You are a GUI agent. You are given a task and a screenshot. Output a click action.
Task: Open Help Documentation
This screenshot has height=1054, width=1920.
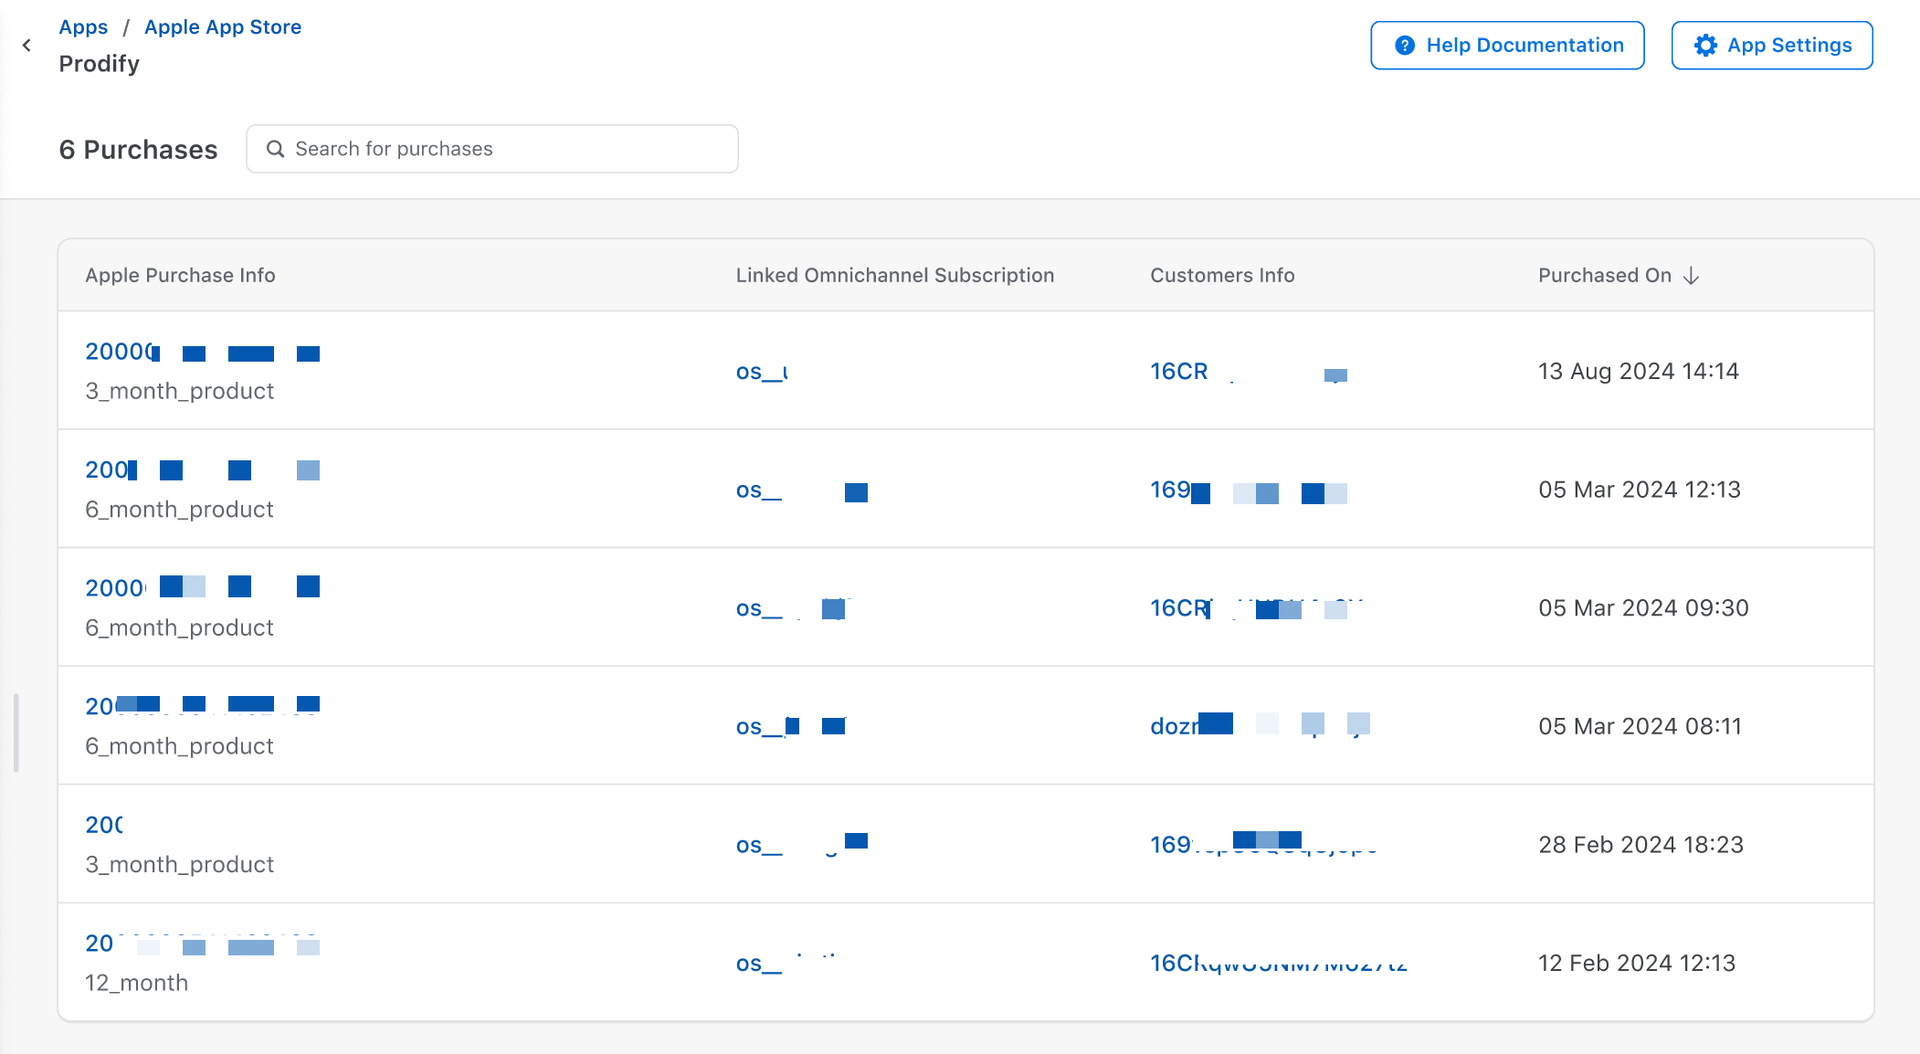point(1507,45)
